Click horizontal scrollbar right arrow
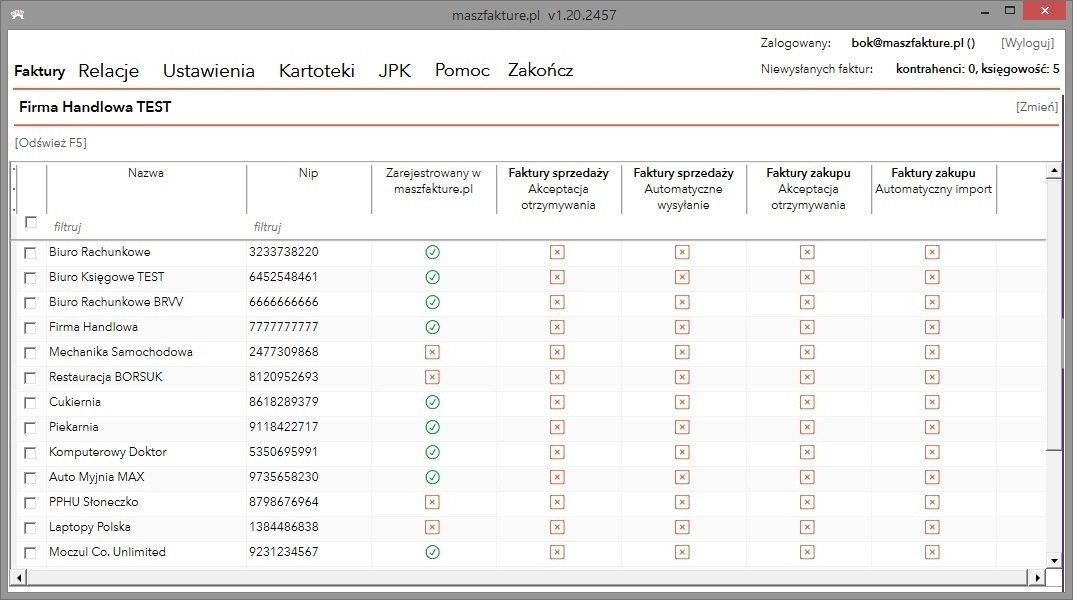The width and height of the screenshot is (1073, 600). (x=1037, y=578)
